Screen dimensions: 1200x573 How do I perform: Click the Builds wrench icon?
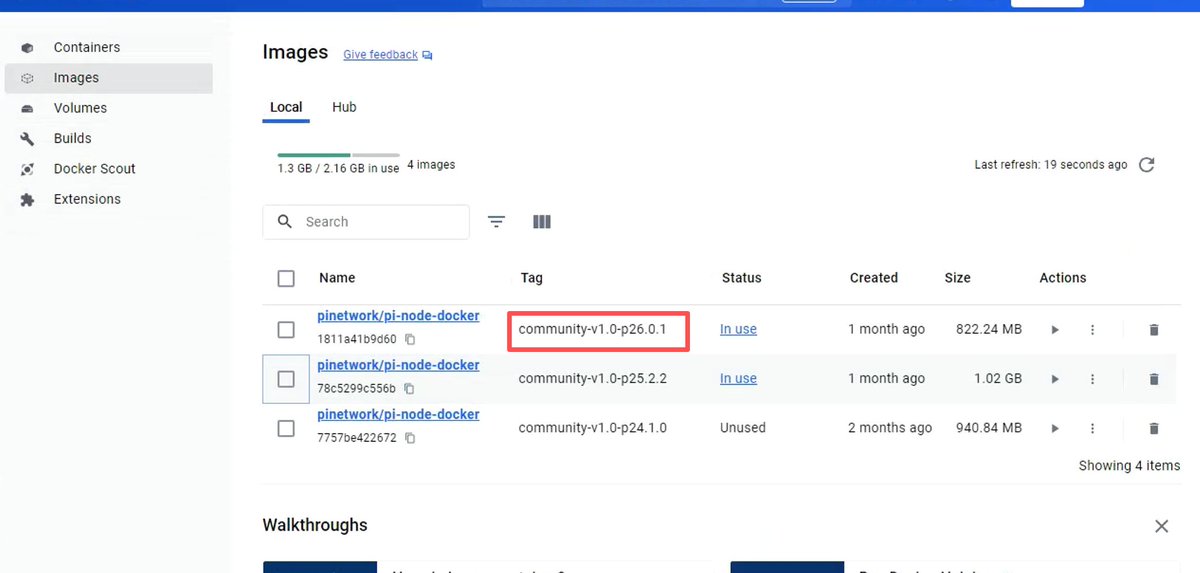27,139
